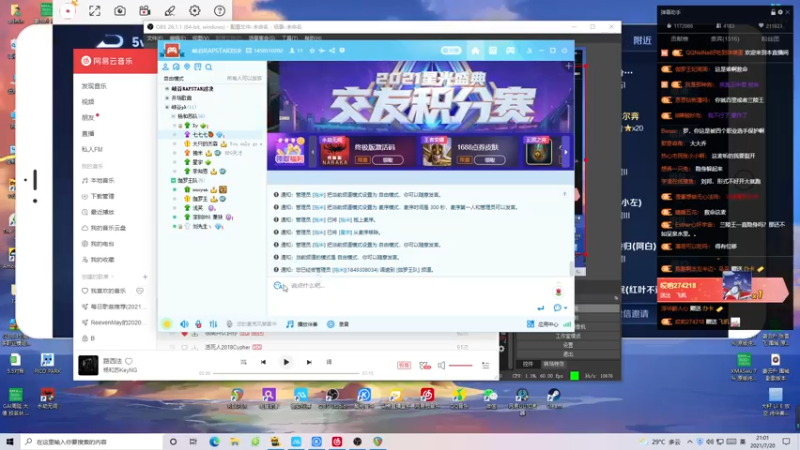Viewport: 800px width, 450px height.
Task: Click the share icon in channel header
Action: (332, 51)
